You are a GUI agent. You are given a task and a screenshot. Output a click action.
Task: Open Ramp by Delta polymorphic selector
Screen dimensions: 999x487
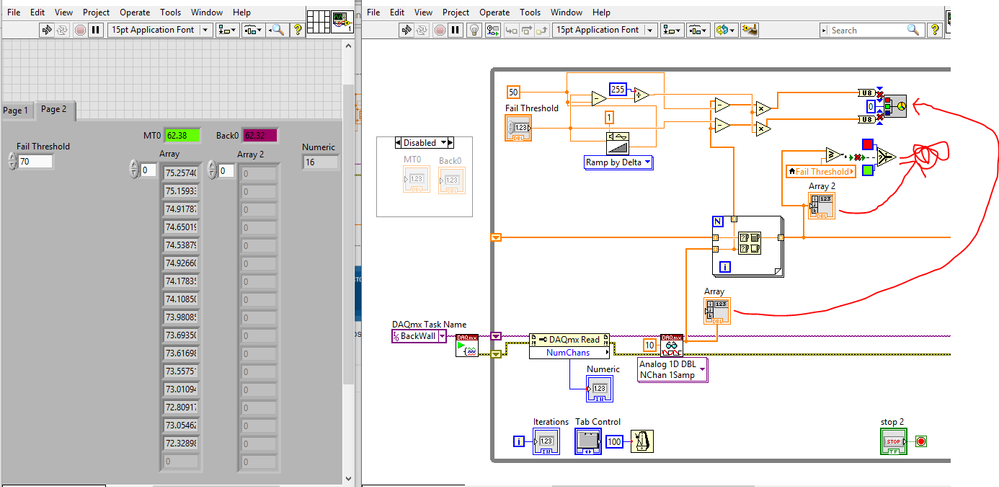click(619, 162)
